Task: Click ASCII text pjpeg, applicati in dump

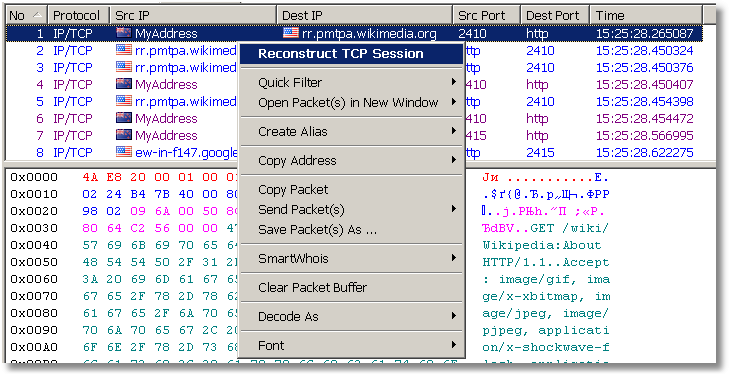Action: click(x=546, y=330)
